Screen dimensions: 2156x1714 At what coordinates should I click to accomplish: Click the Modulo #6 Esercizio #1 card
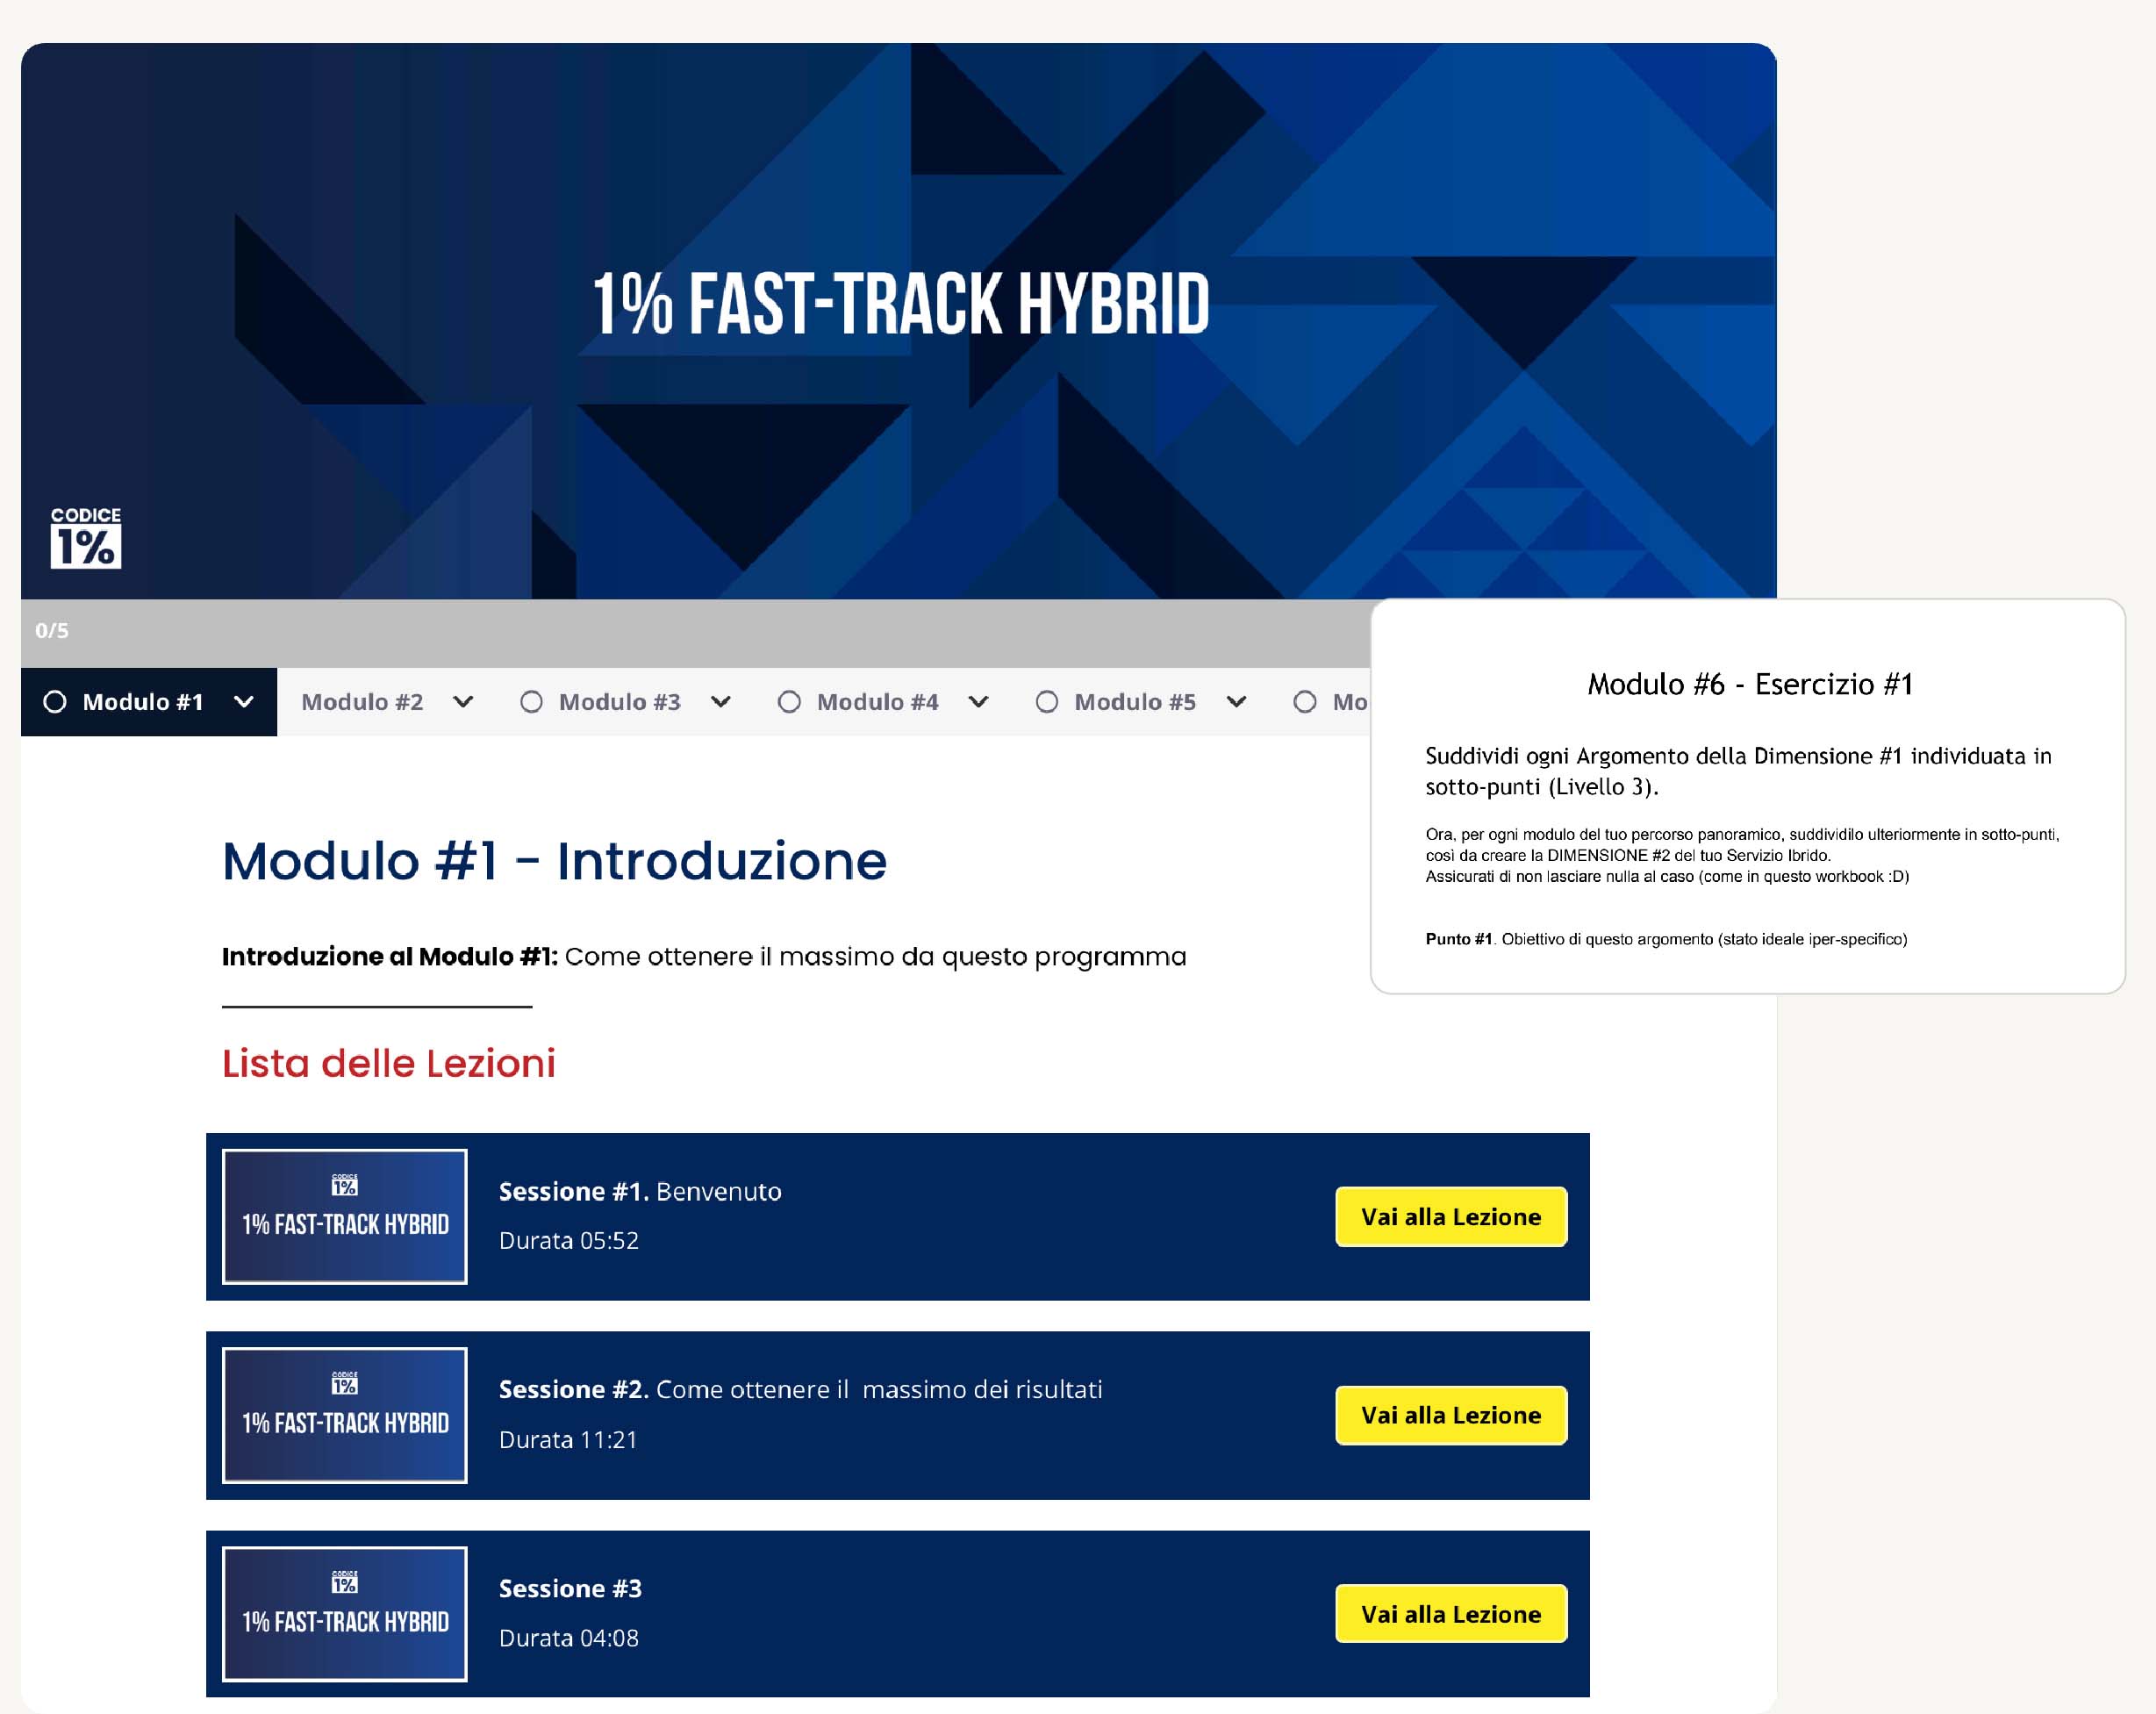coord(1747,796)
